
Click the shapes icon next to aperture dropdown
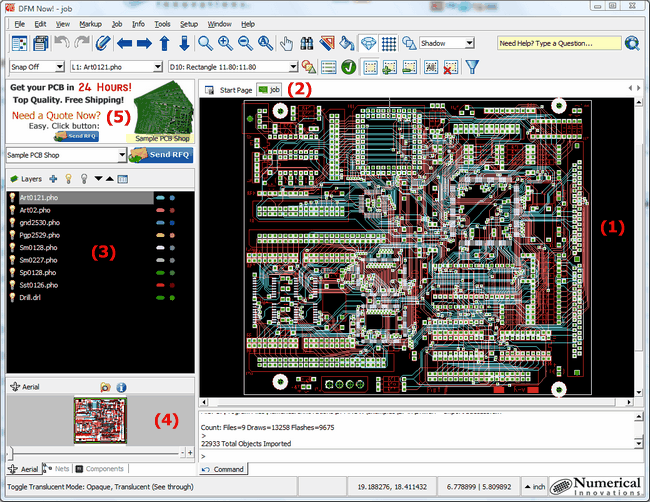pyautogui.click(x=309, y=67)
